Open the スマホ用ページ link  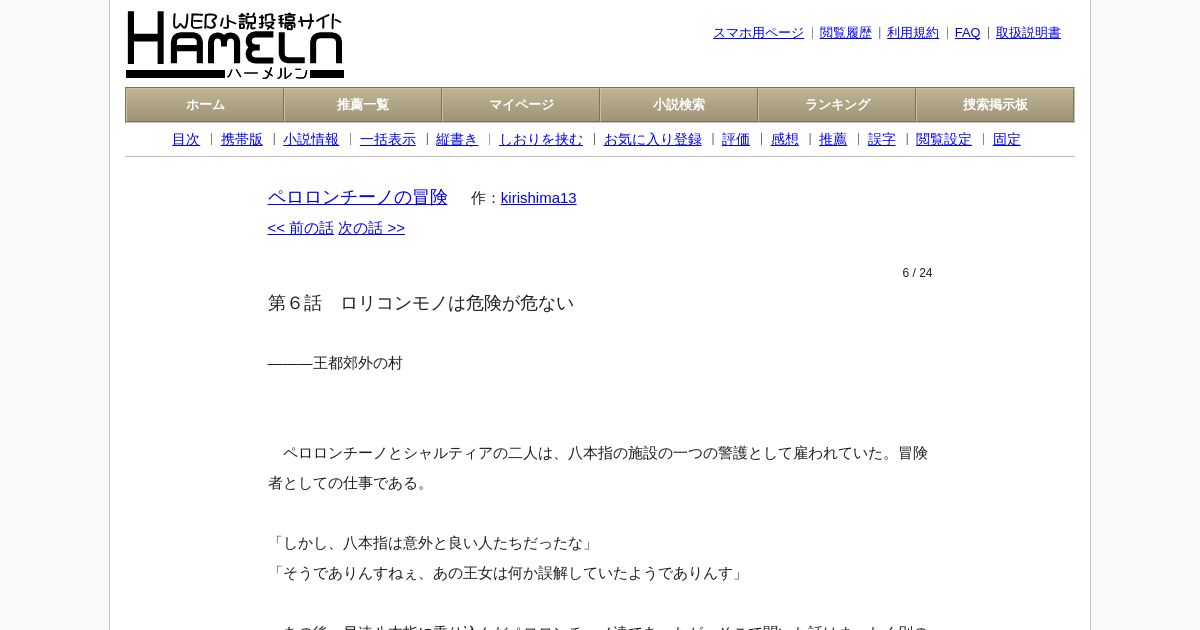coord(758,33)
